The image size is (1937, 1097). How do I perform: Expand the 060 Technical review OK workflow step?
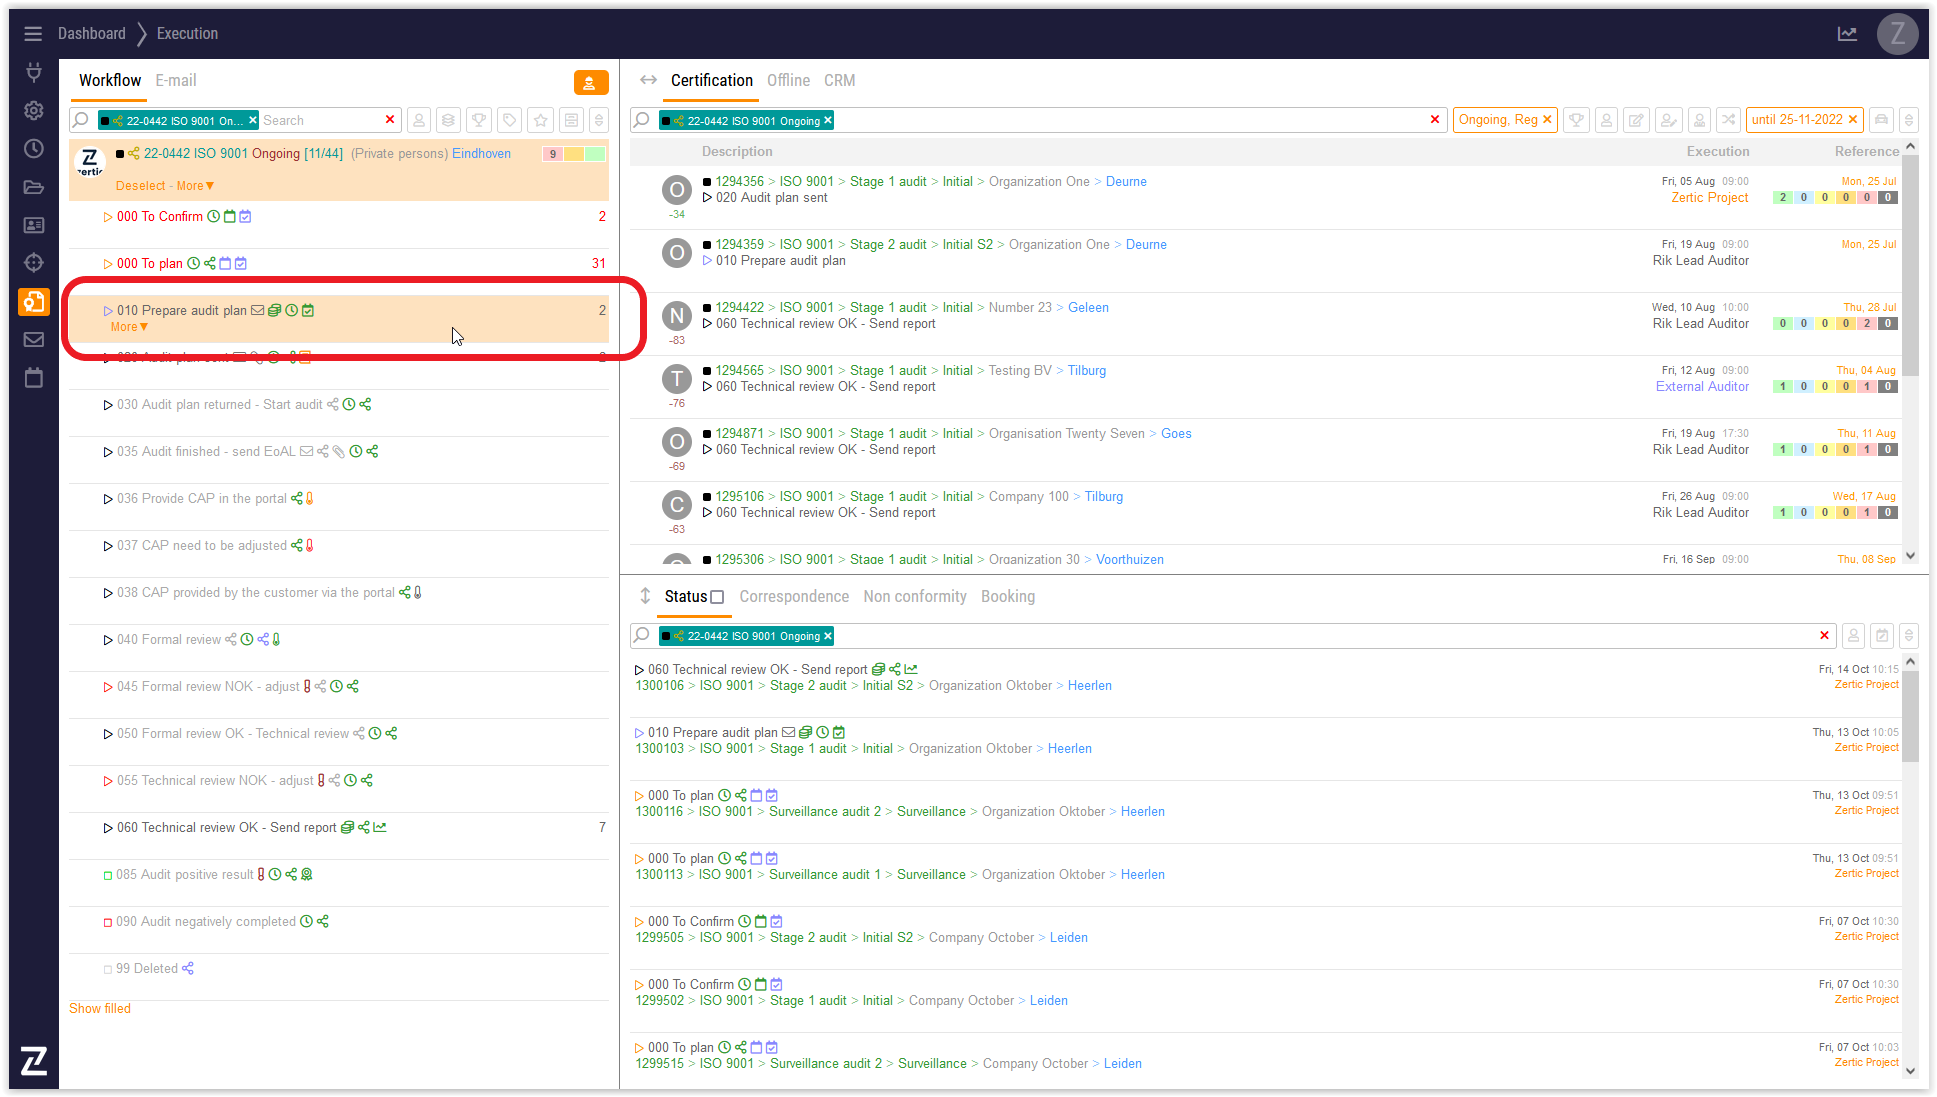pyautogui.click(x=108, y=828)
